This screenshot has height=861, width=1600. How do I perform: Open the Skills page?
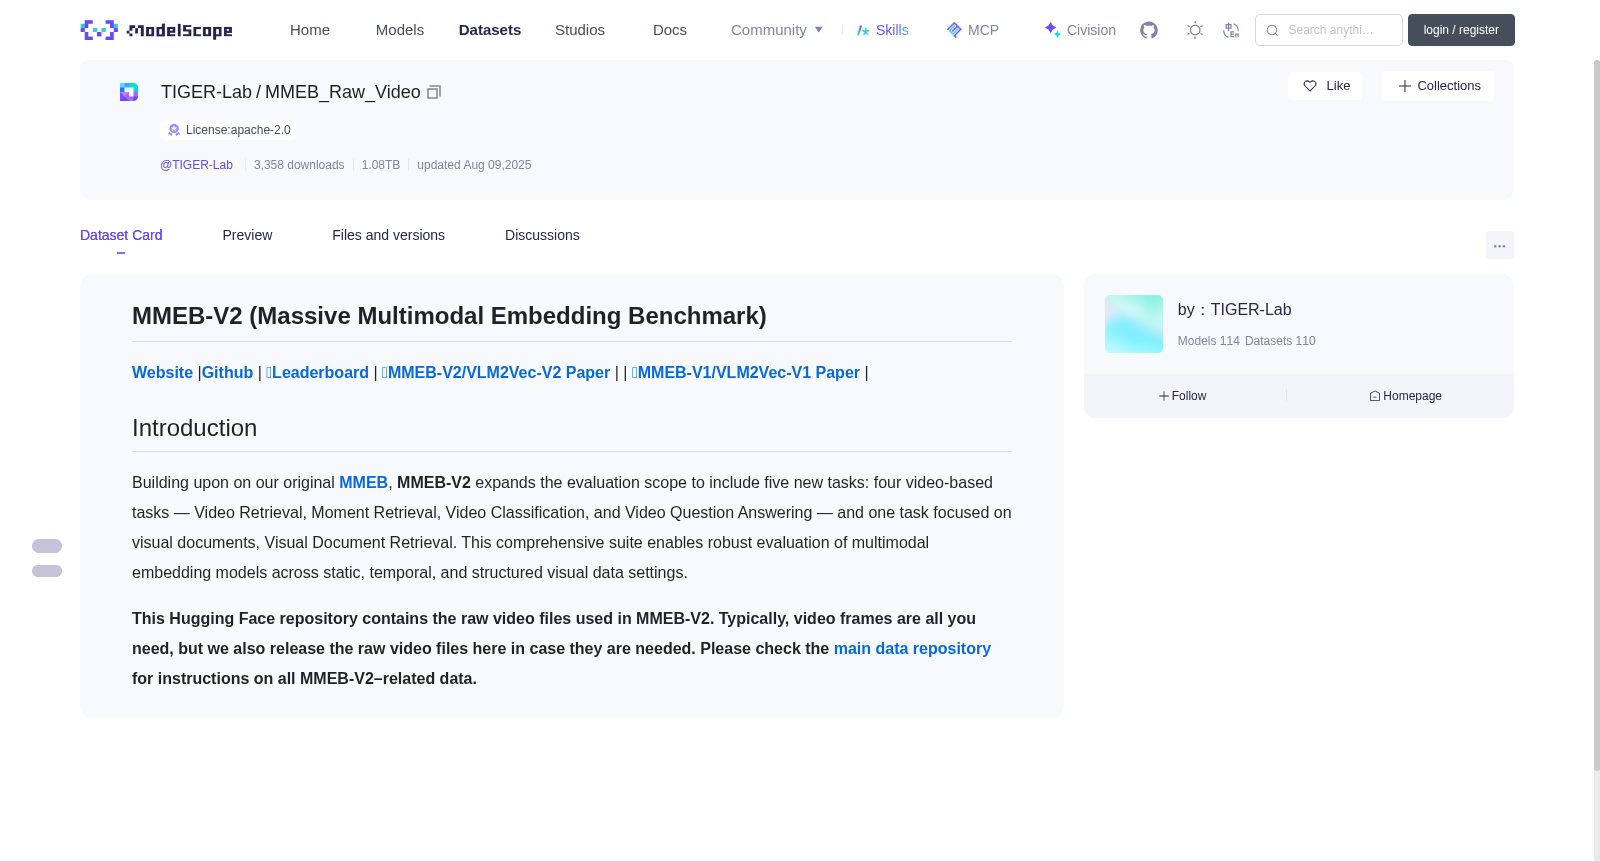point(882,30)
